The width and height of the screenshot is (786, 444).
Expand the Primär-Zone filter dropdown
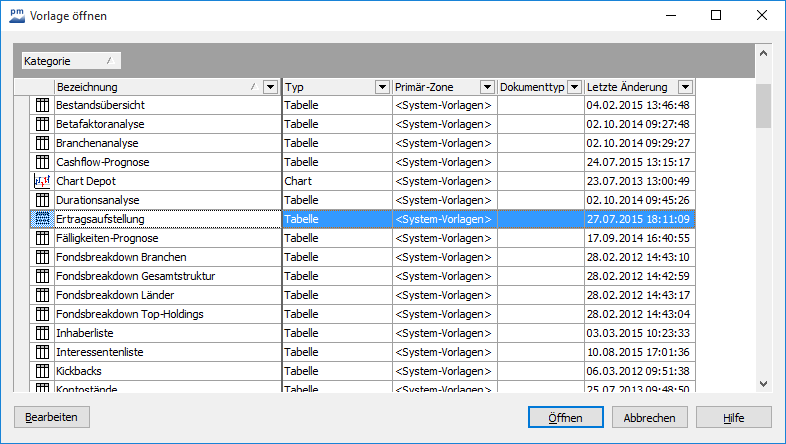tap(487, 87)
